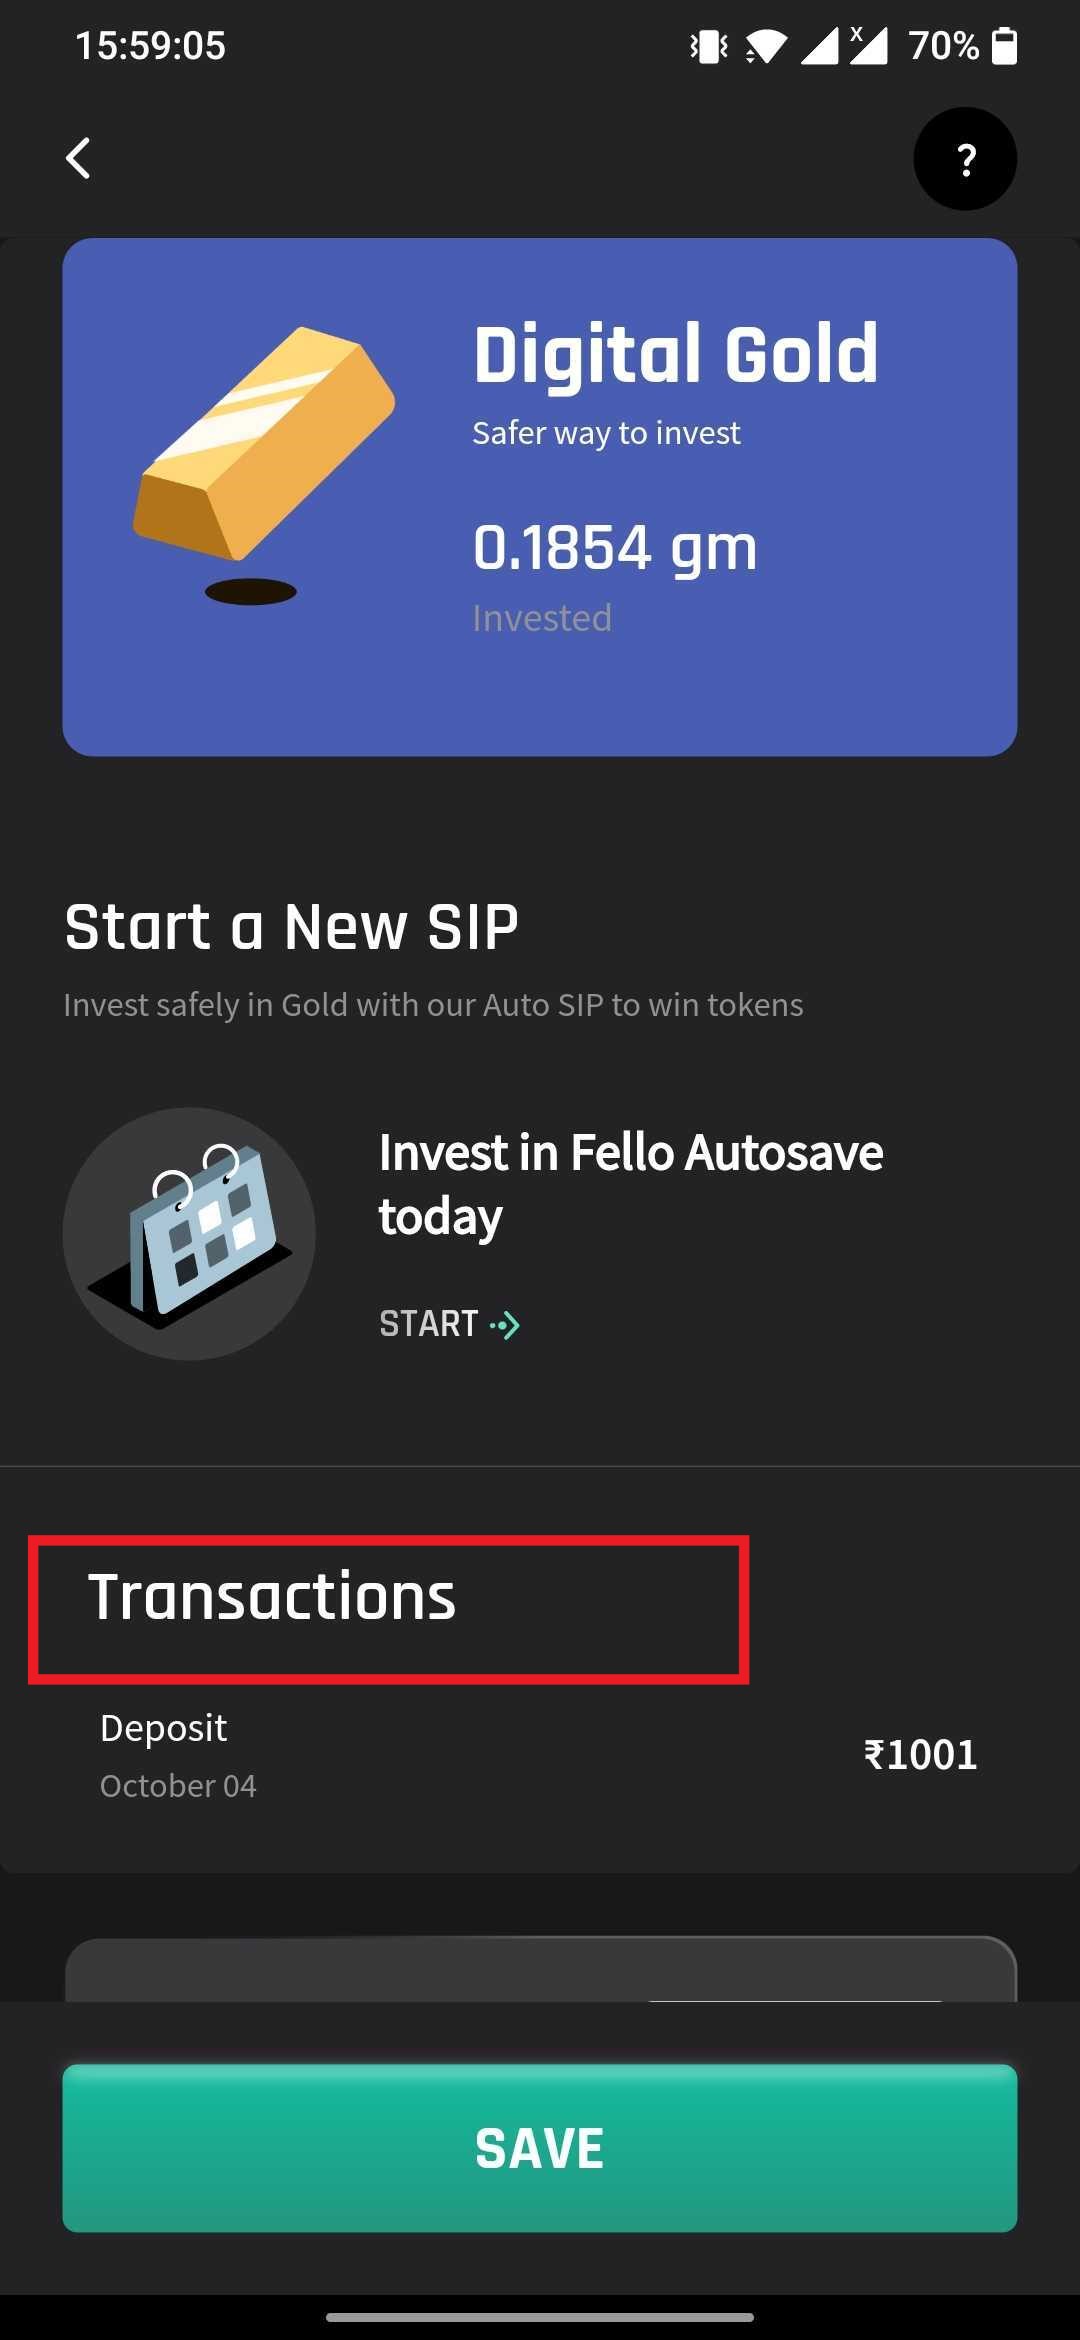Tap the Start a New SIP heading
Image resolution: width=1080 pixels, height=2340 pixels.
(291, 926)
